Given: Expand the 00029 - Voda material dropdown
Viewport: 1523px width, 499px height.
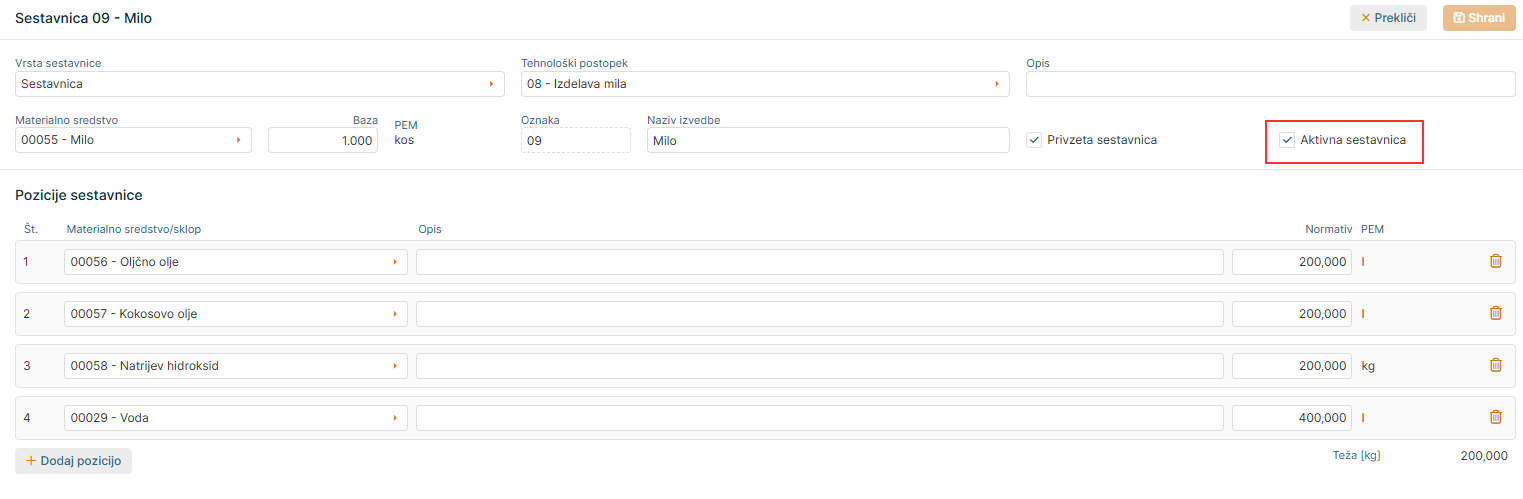Looking at the screenshot, I should (235, 418).
